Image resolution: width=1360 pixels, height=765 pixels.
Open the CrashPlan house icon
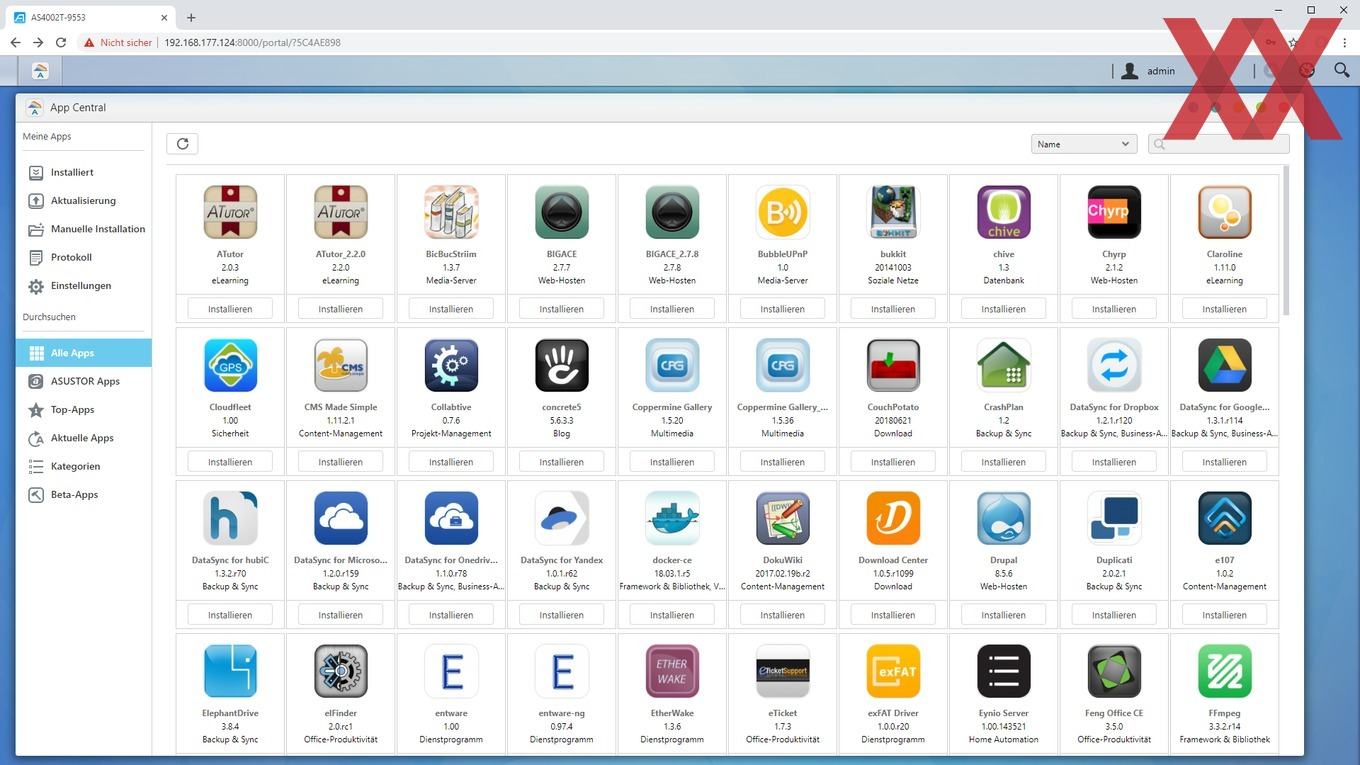click(x=1003, y=365)
